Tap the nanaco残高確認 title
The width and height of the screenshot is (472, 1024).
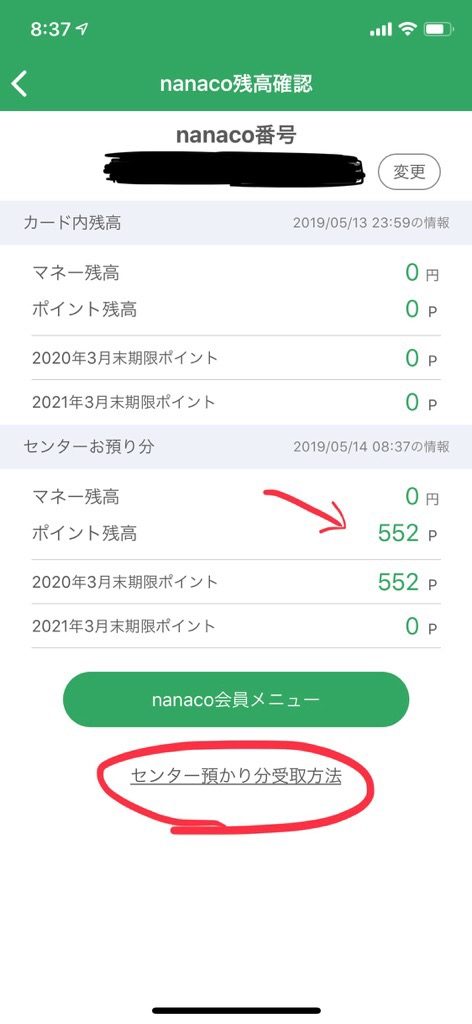pyautogui.click(x=236, y=84)
